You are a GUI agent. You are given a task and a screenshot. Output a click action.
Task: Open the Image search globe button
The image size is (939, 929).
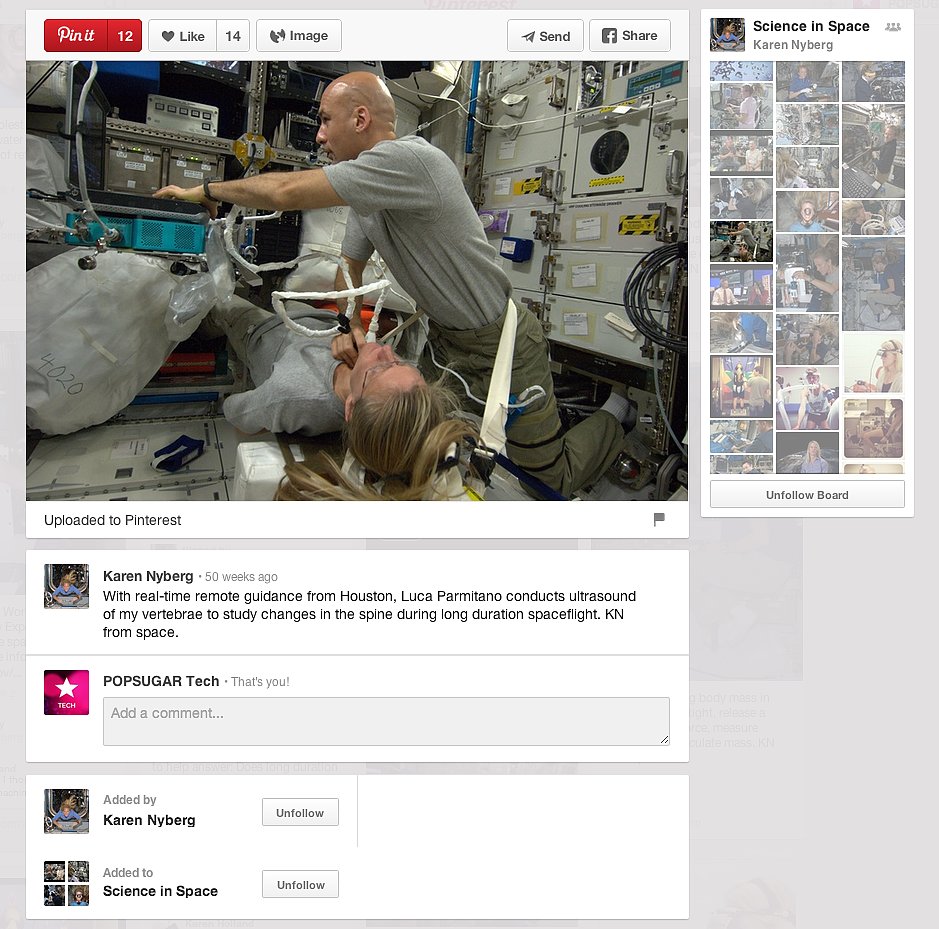tap(299, 36)
